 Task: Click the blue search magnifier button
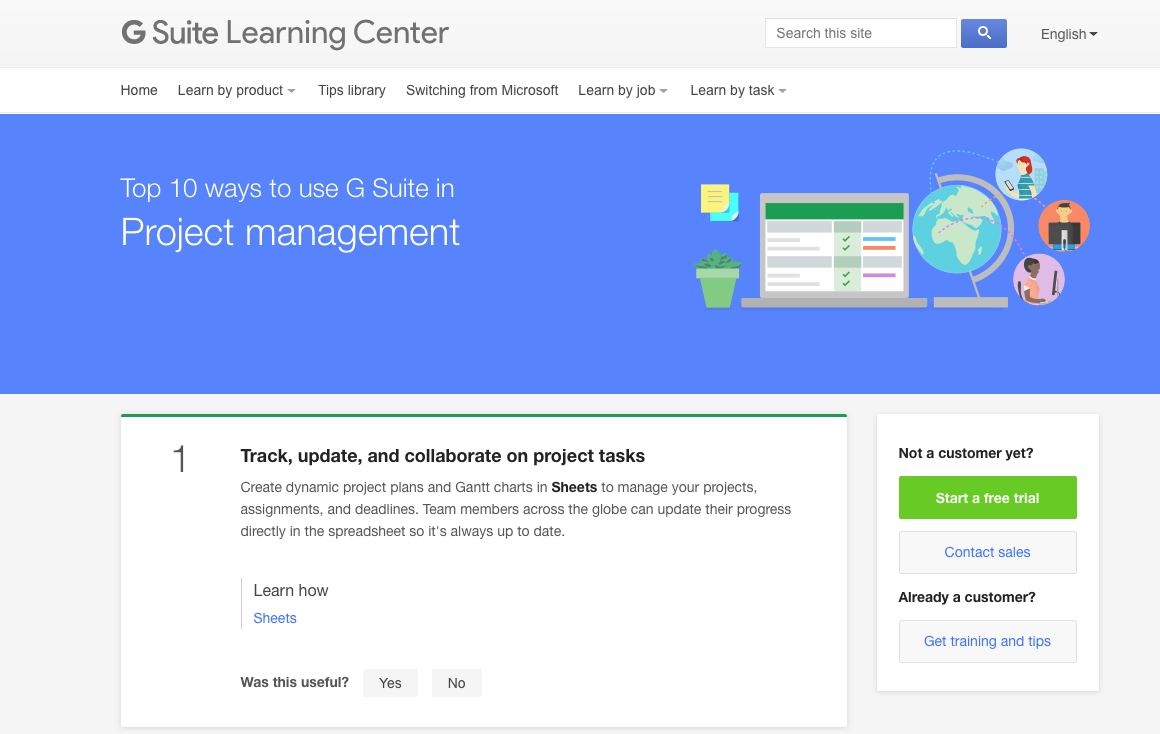[983, 33]
